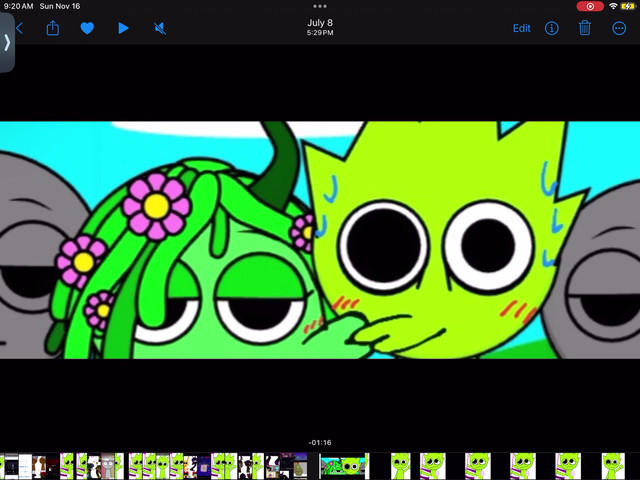Open the multitasking three-dots control at top

coord(320,6)
